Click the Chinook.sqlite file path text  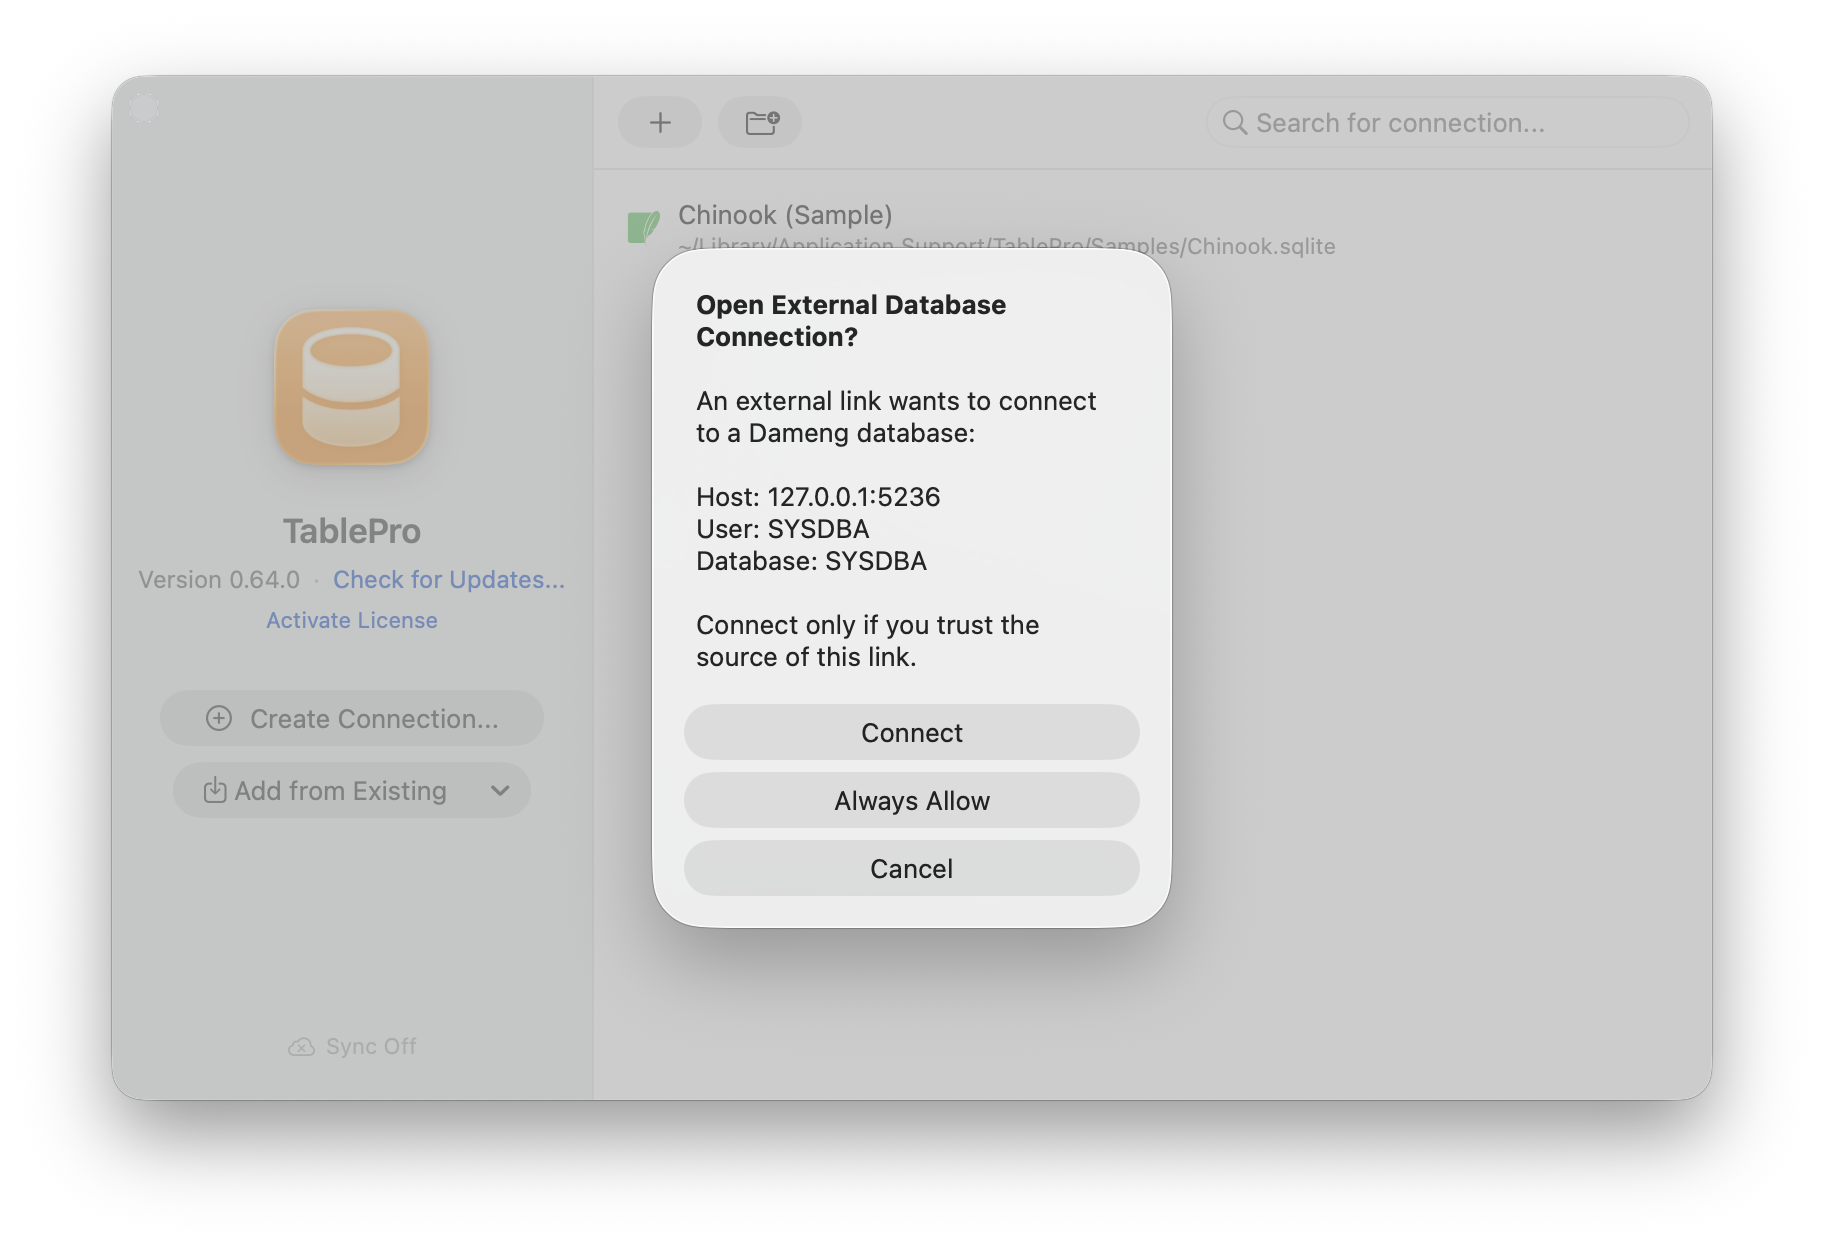tap(1007, 246)
